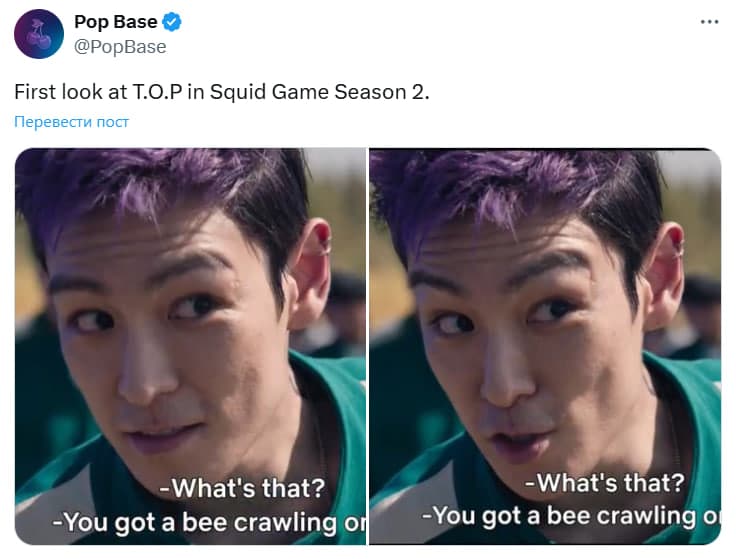Viewport: 736px width, 559px height.
Task: Open the left photo of the tweet
Action: coord(191,346)
